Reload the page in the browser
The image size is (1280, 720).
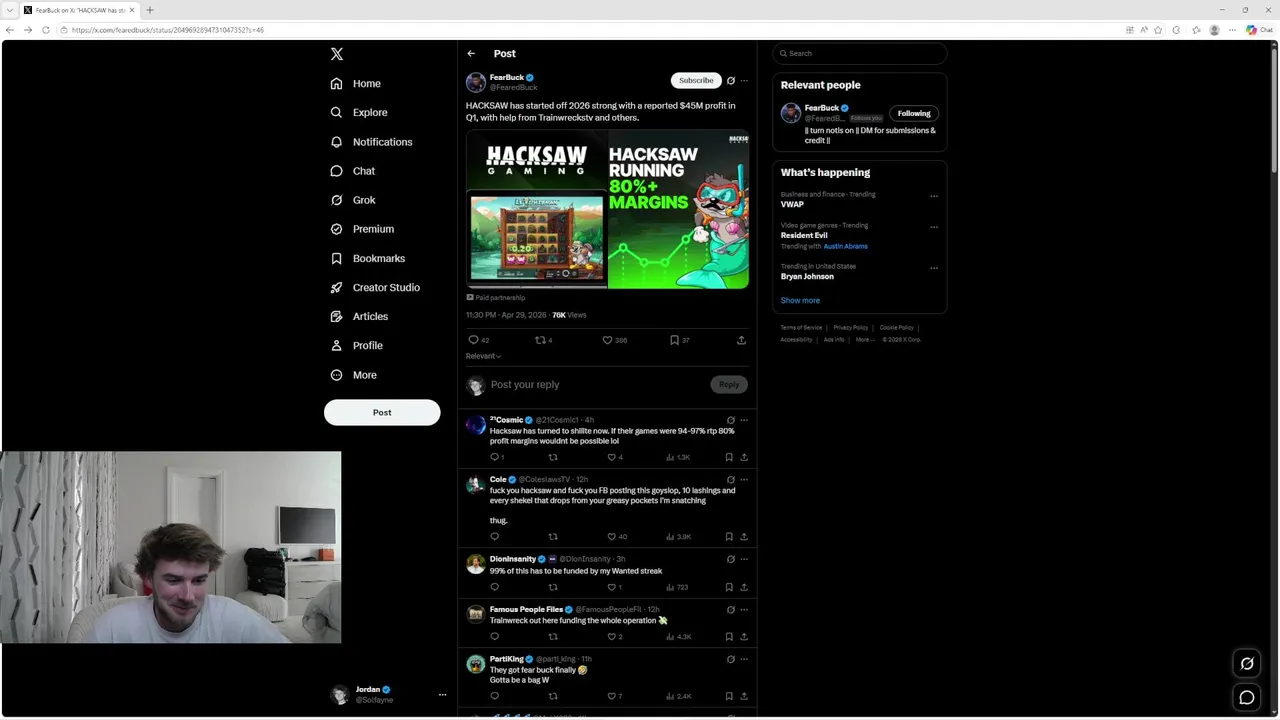(x=45, y=30)
